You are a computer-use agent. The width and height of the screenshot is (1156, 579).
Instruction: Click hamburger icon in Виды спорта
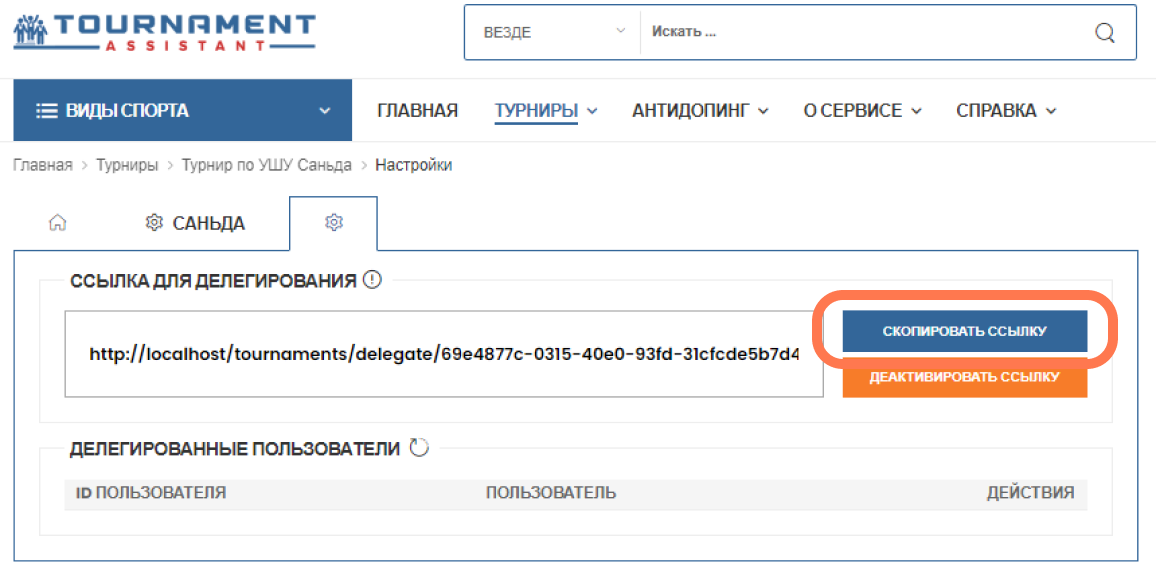(46, 111)
